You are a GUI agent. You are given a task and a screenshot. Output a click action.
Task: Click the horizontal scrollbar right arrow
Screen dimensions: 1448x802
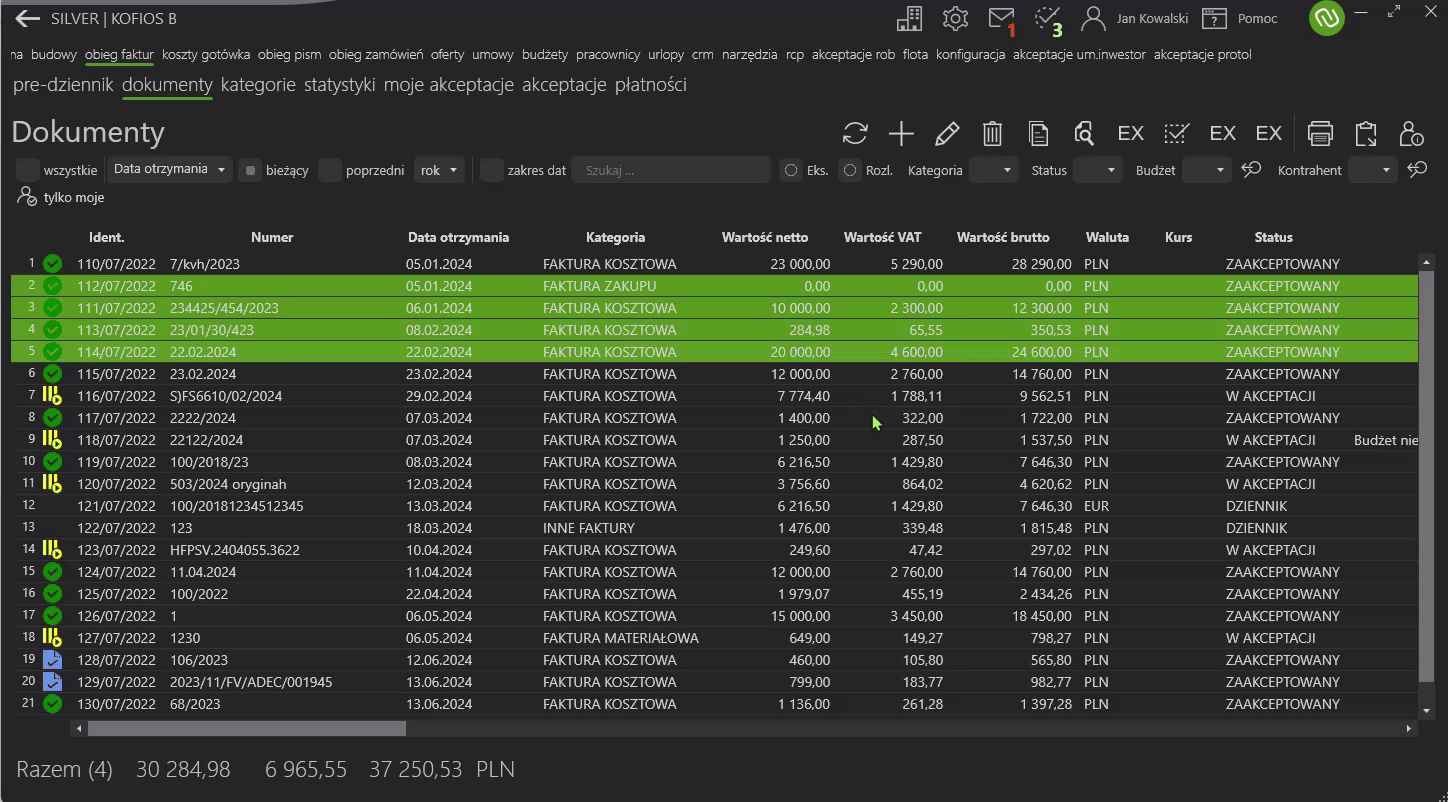click(1410, 729)
